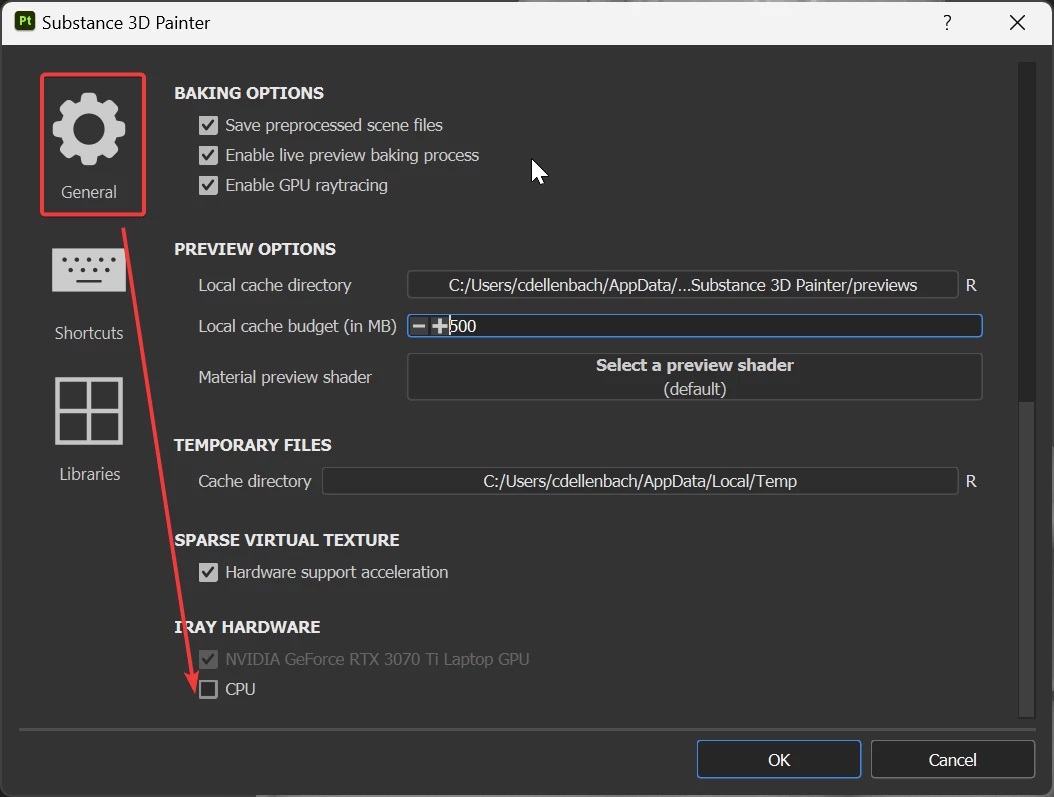Click the Local cache budget input field
Screen dimensions: 1054x797
(x=694, y=326)
